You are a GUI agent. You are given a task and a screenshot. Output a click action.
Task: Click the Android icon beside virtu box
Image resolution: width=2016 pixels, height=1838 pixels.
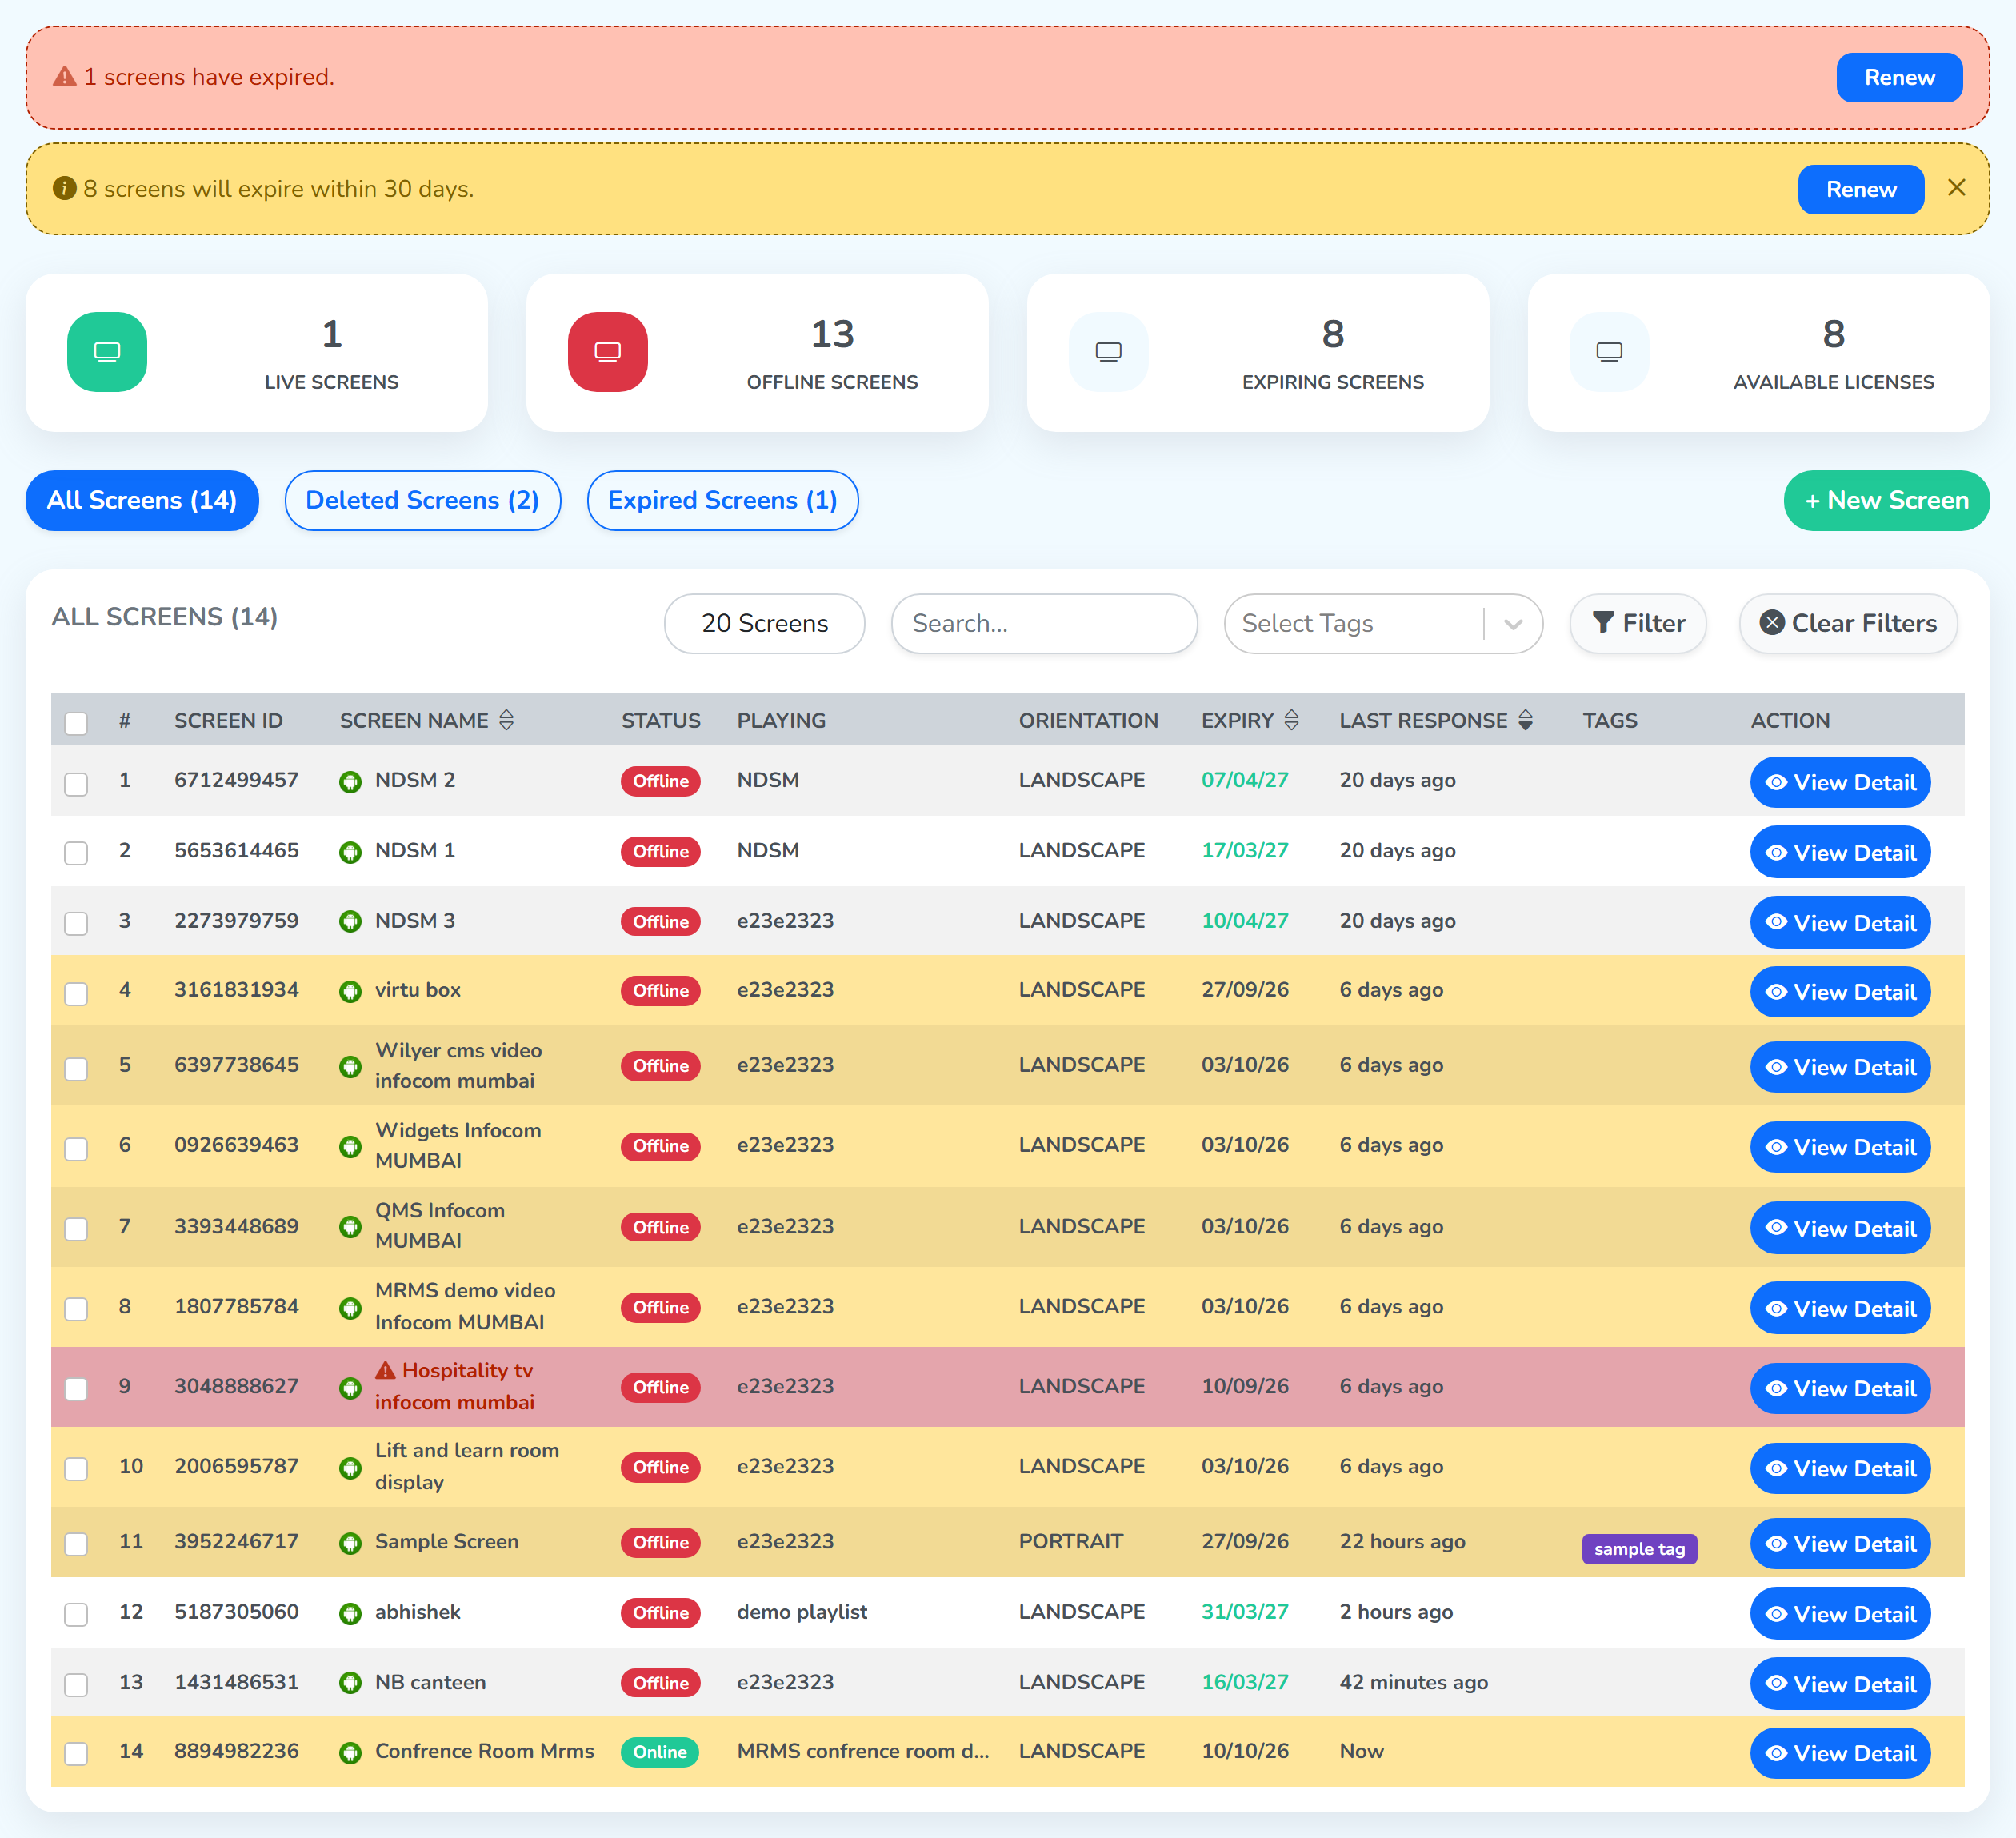[350, 992]
